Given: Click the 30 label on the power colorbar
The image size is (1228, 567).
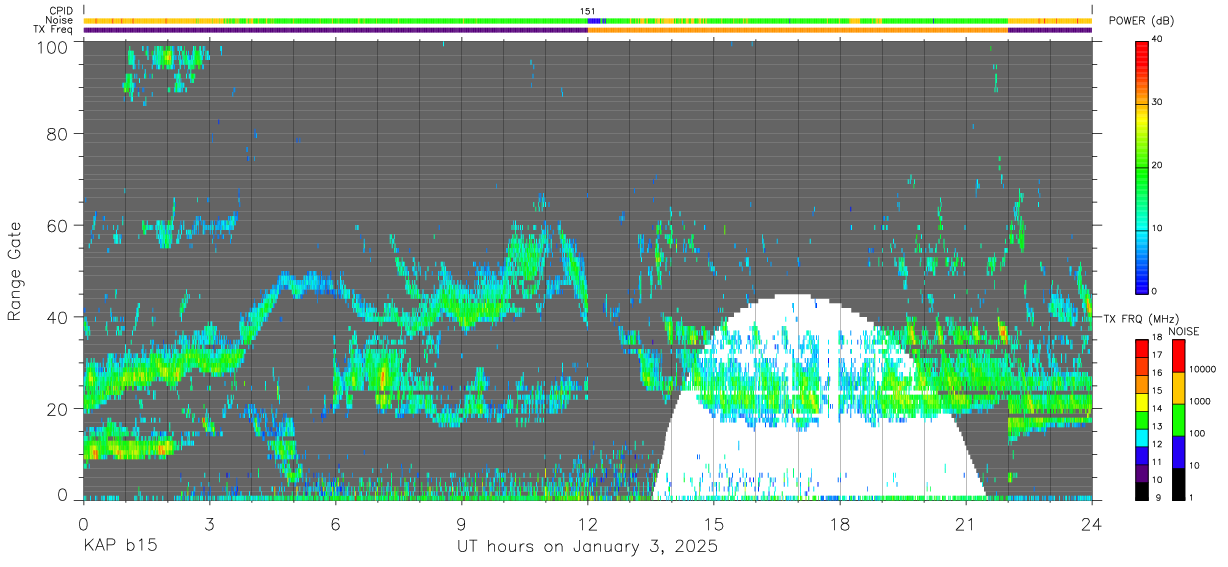Looking at the screenshot, I should 1158,102.
